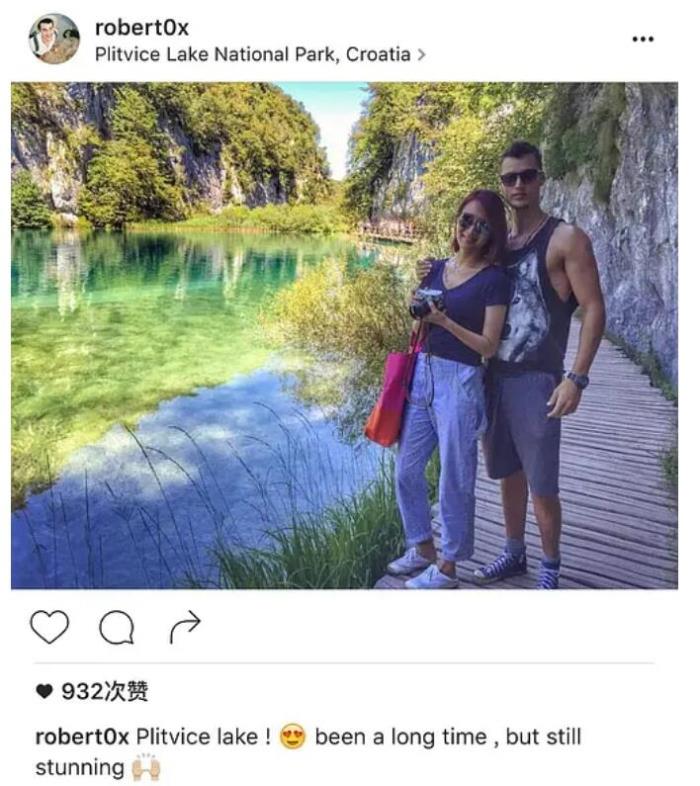This screenshot has height=786, width=700.
Task: Click robert0x username in caption
Action: pos(82,737)
